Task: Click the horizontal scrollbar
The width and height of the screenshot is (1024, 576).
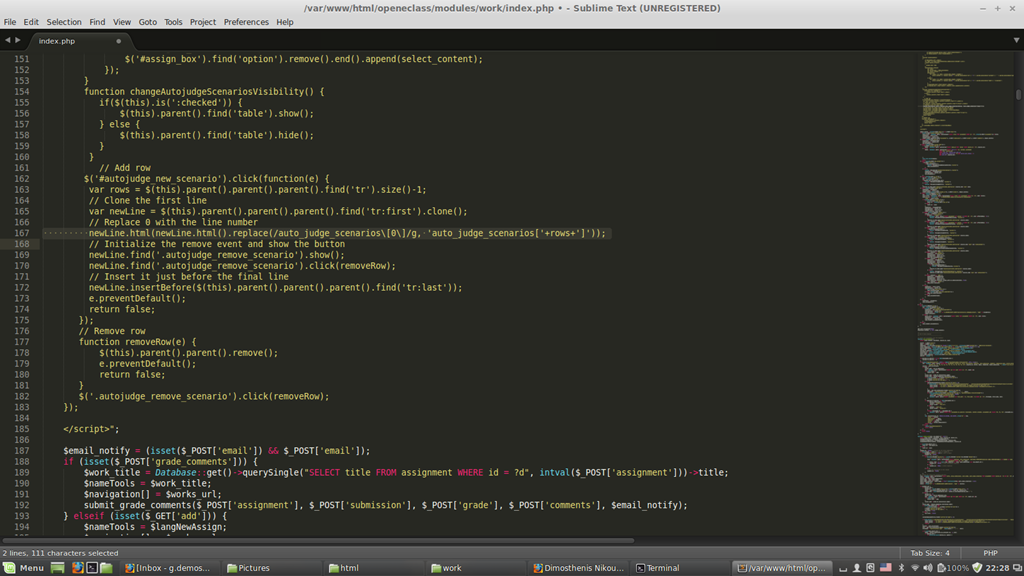Action: [318, 541]
